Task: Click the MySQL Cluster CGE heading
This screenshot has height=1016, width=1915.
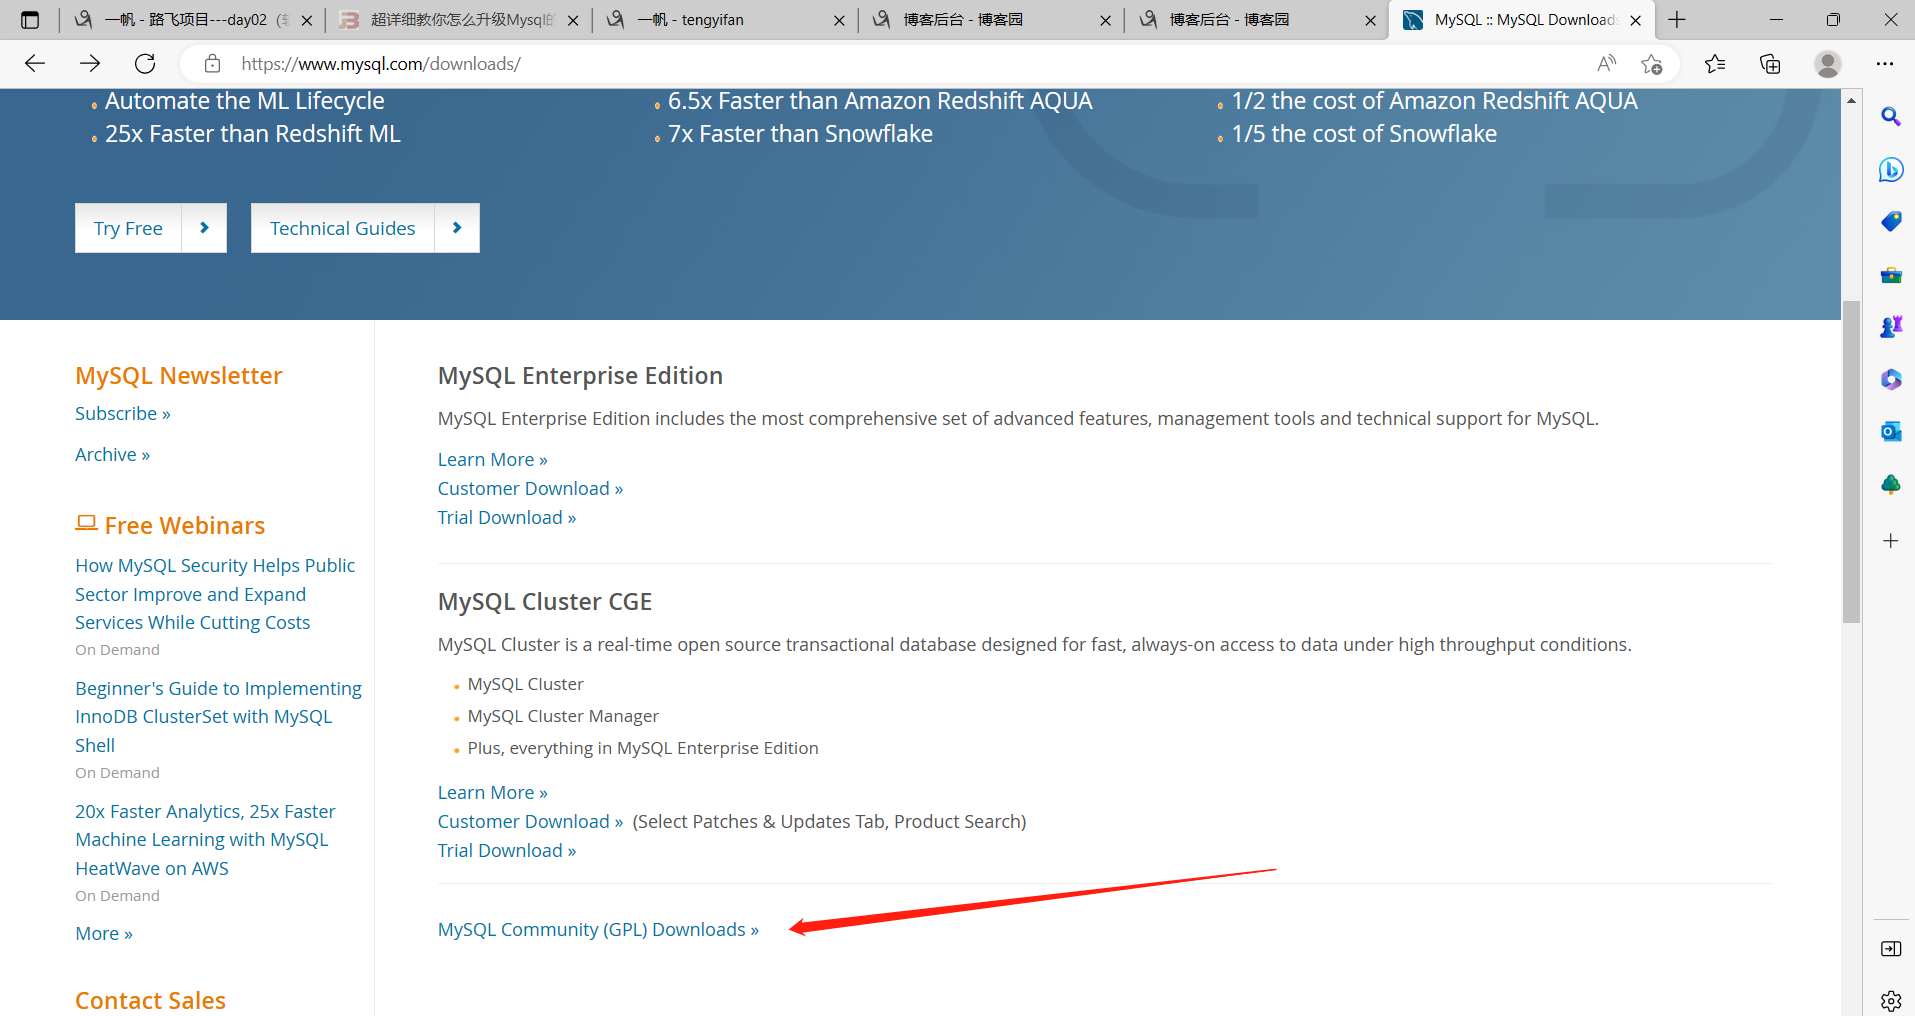Action: pyautogui.click(x=545, y=602)
